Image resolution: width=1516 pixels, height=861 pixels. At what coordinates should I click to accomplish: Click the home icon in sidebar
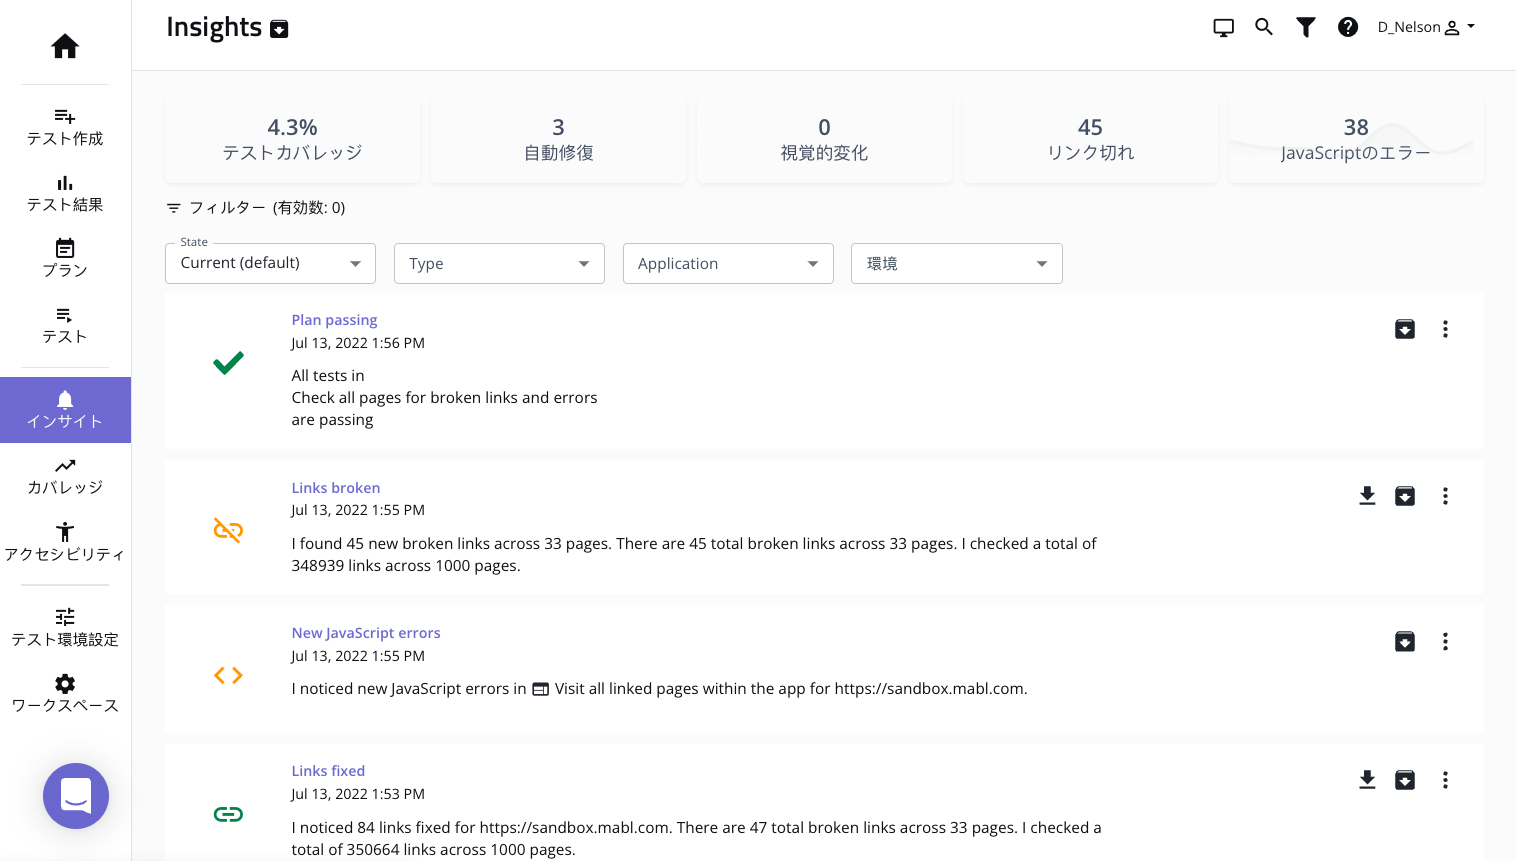tap(65, 46)
